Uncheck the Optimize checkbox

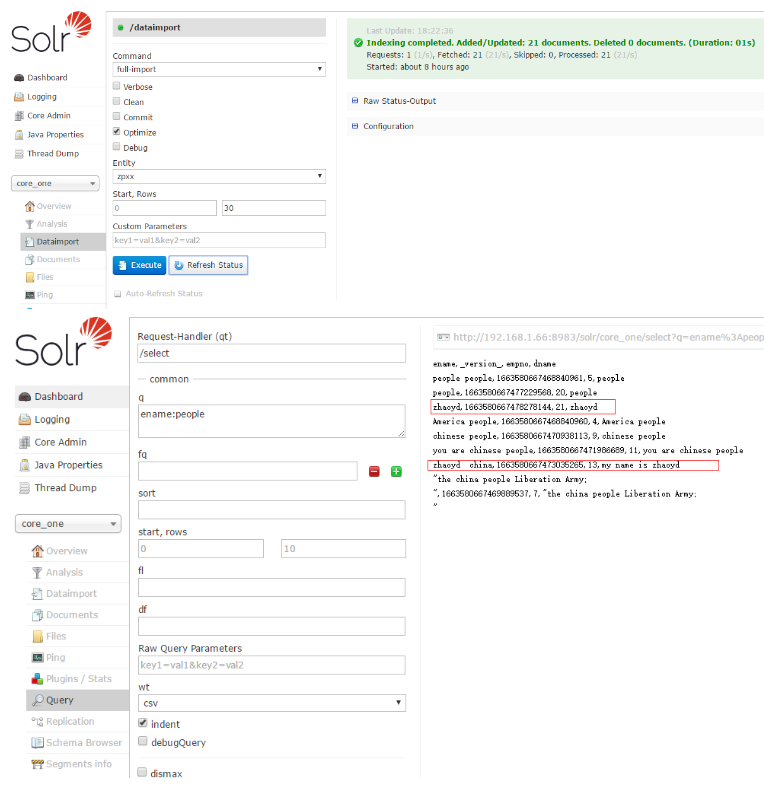click(x=117, y=132)
